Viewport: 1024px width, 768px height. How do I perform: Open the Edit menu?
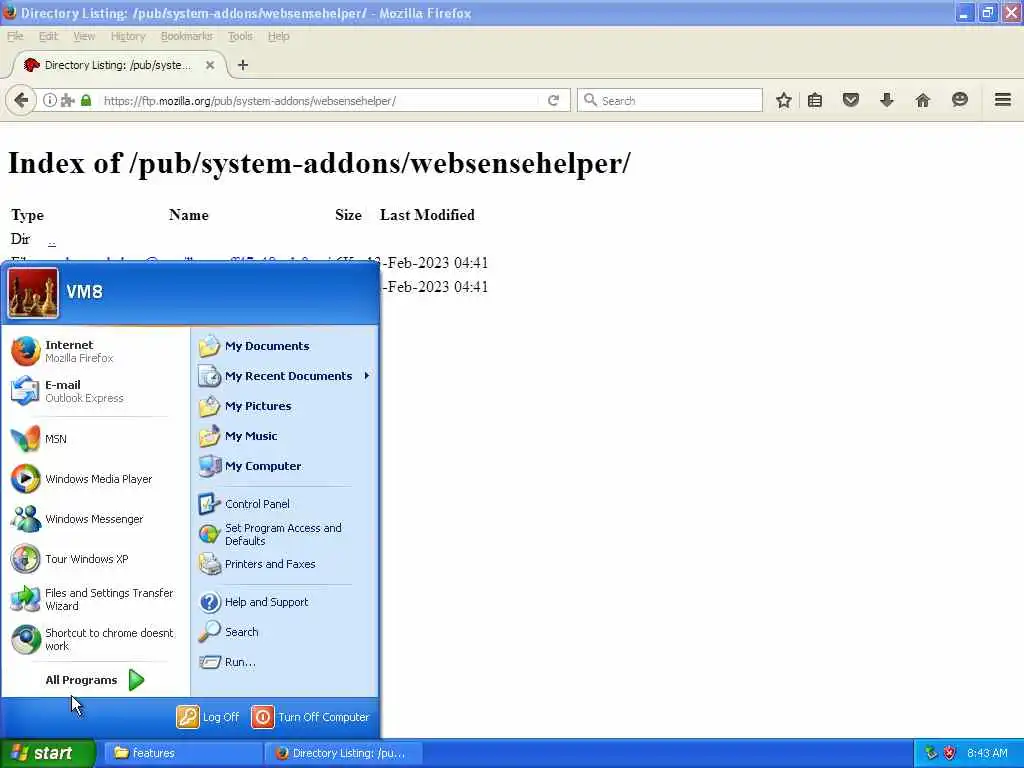48,36
